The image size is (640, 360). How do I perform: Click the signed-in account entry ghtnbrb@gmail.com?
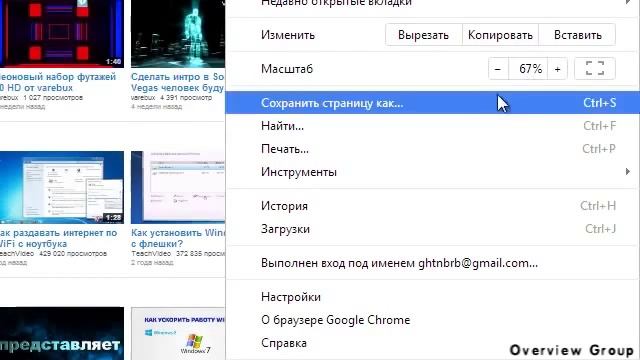point(433,263)
